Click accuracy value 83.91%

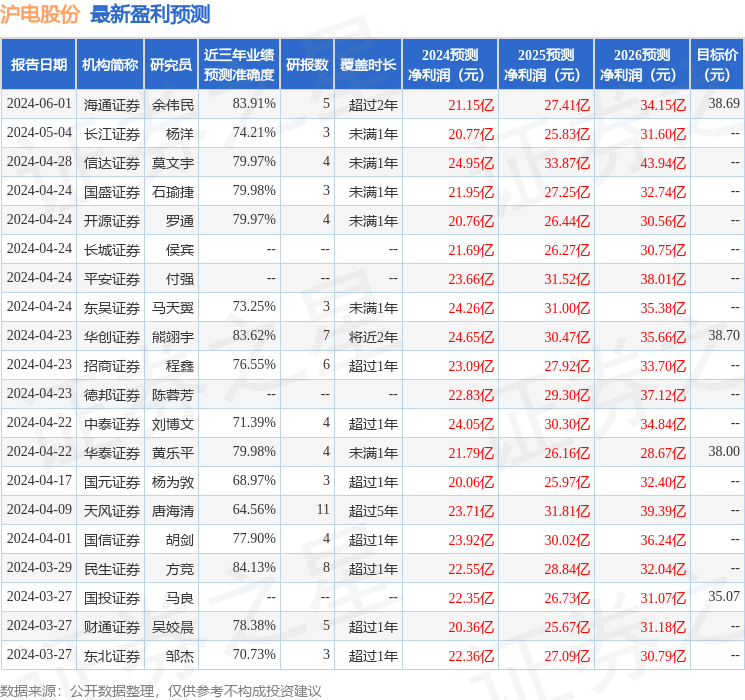tap(254, 103)
